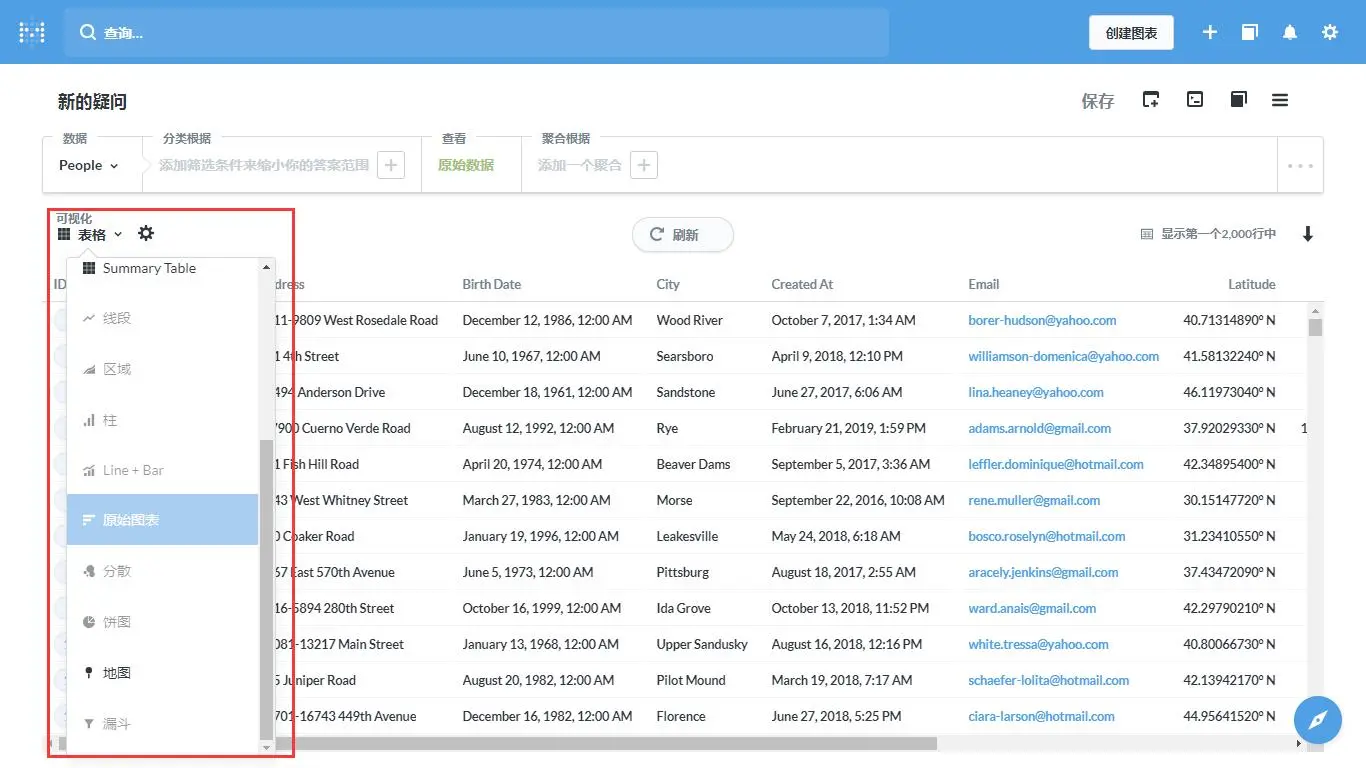Add a filter with the plus button
Viewport: 1366px width, 768px height.
(391, 165)
